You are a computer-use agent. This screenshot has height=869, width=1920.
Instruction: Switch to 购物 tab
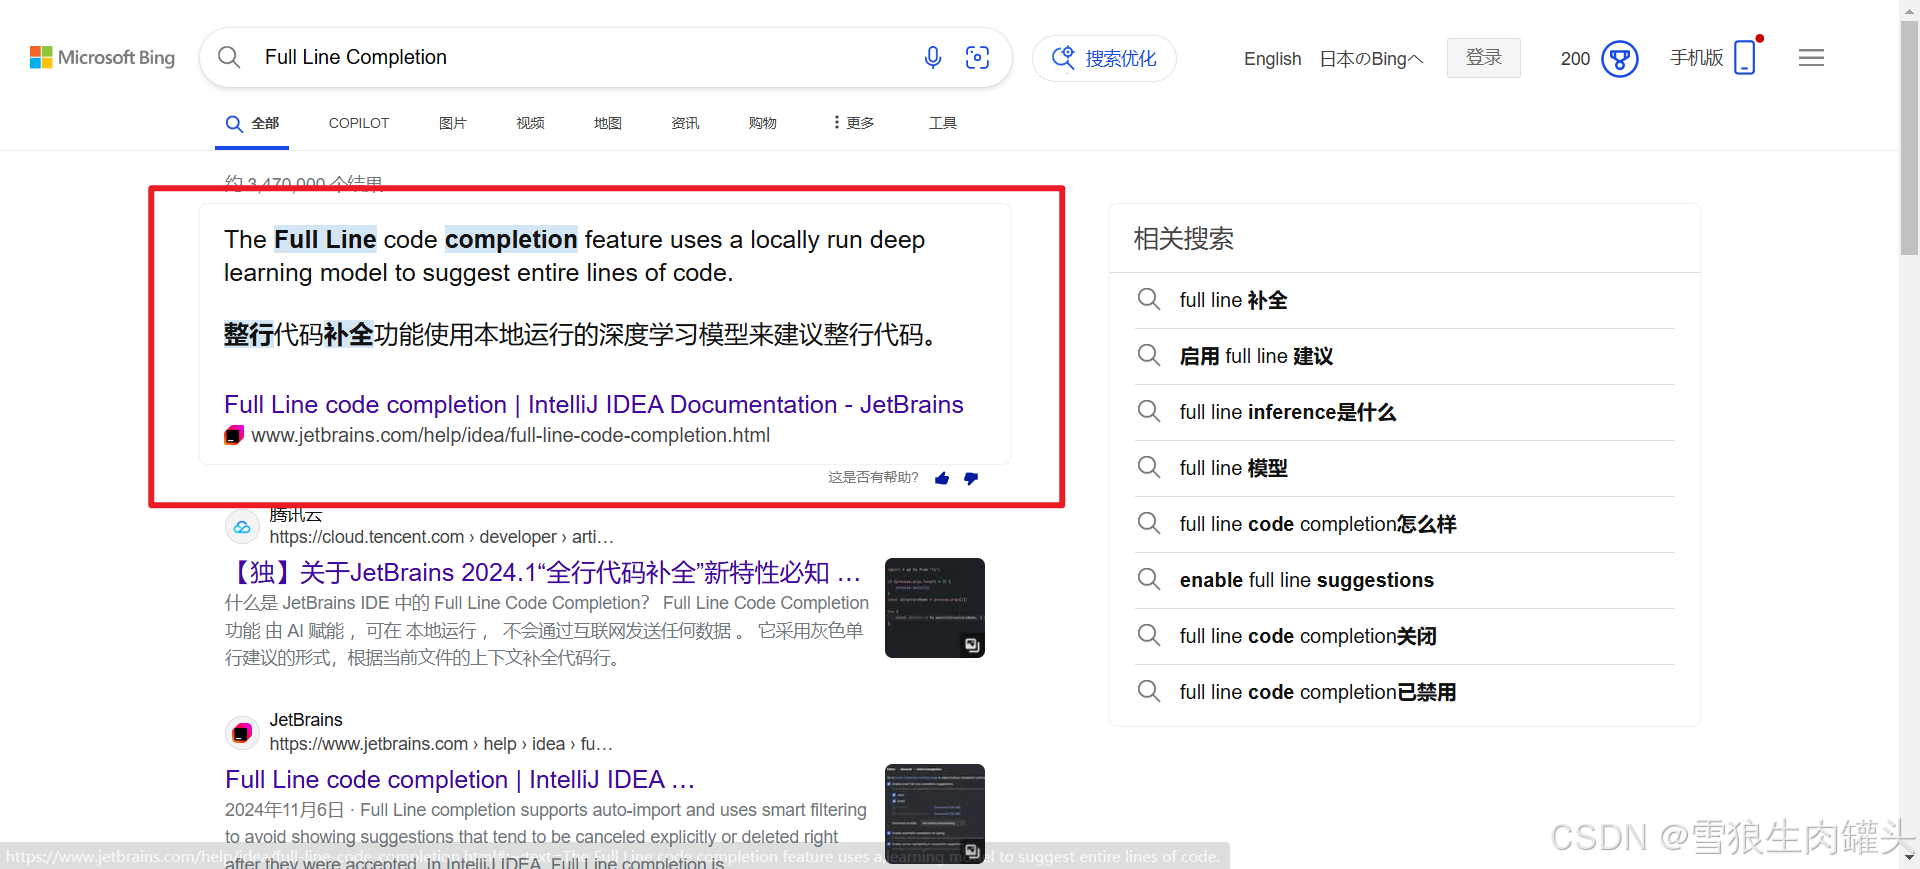point(762,123)
